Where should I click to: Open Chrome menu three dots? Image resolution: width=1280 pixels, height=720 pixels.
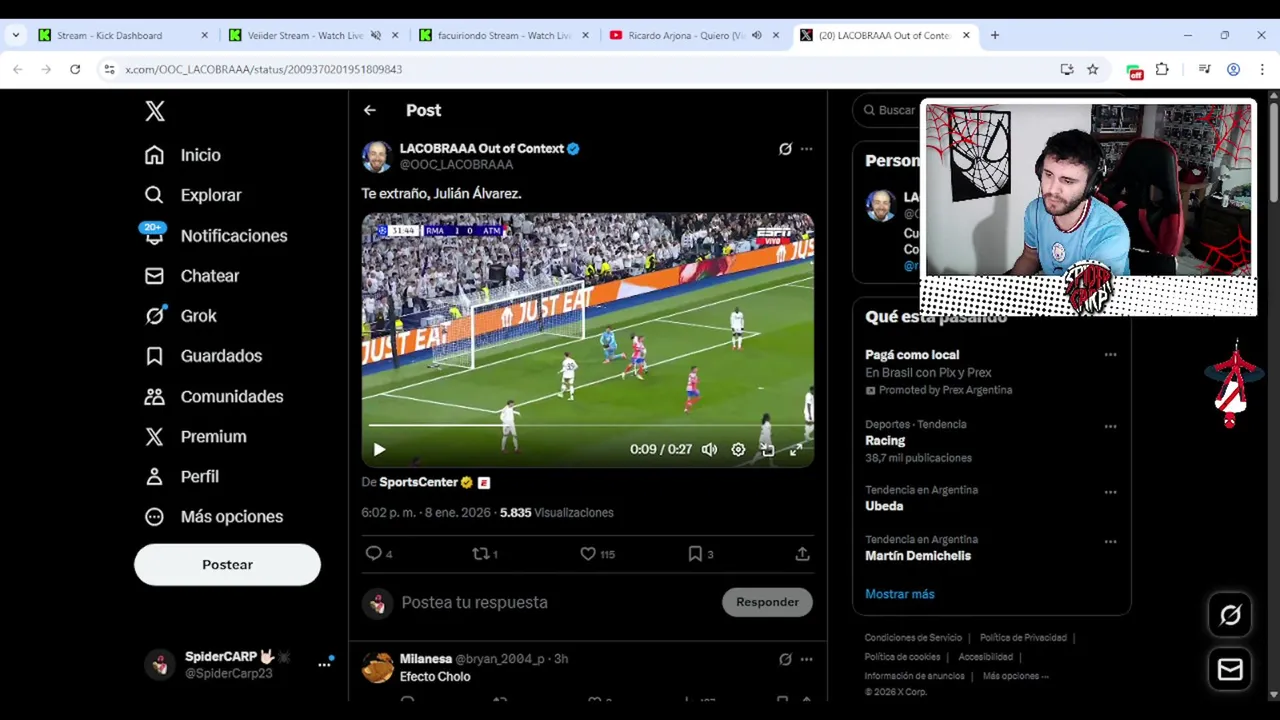click(1262, 69)
